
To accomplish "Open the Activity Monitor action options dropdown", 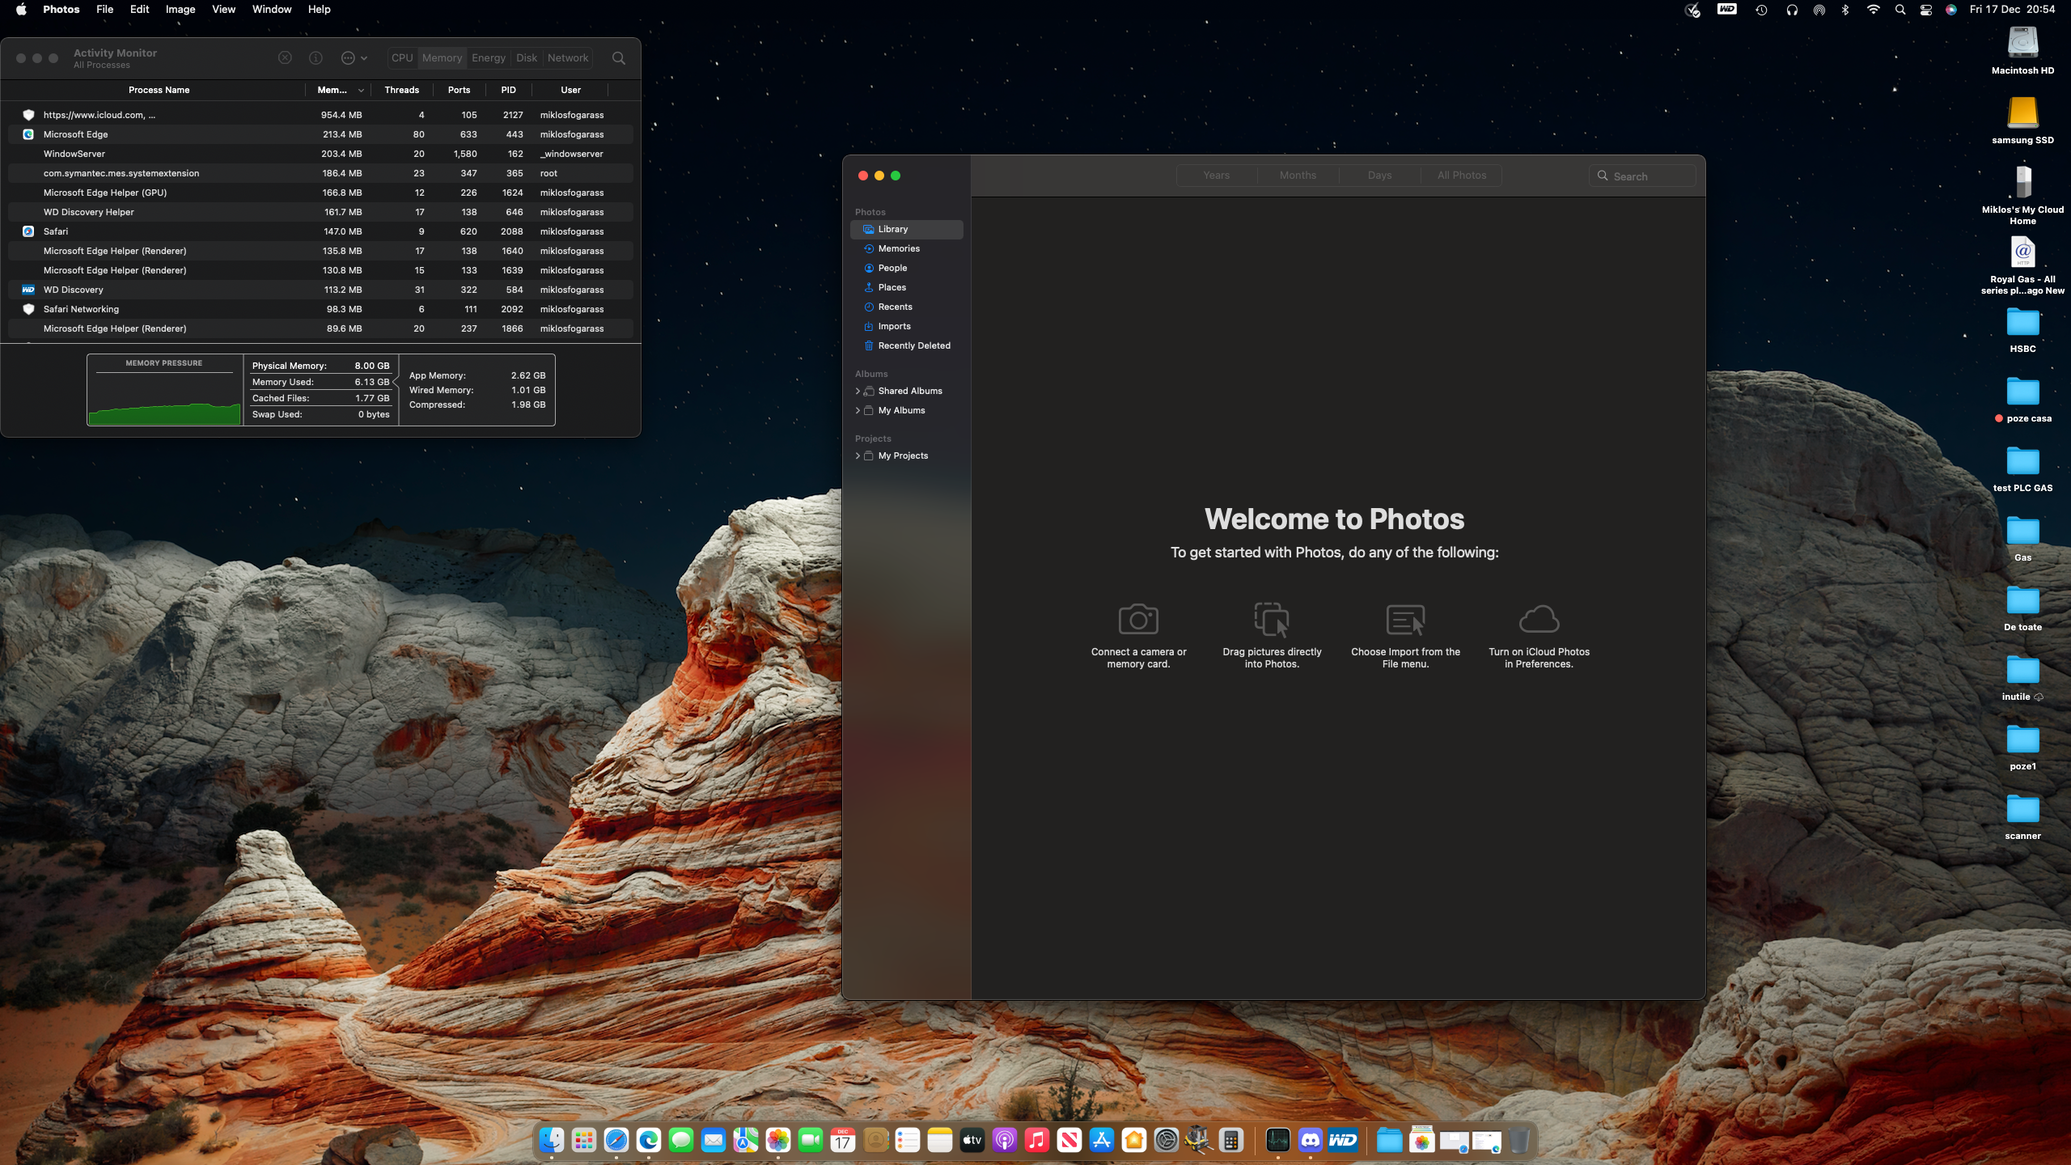I will tap(354, 58).
